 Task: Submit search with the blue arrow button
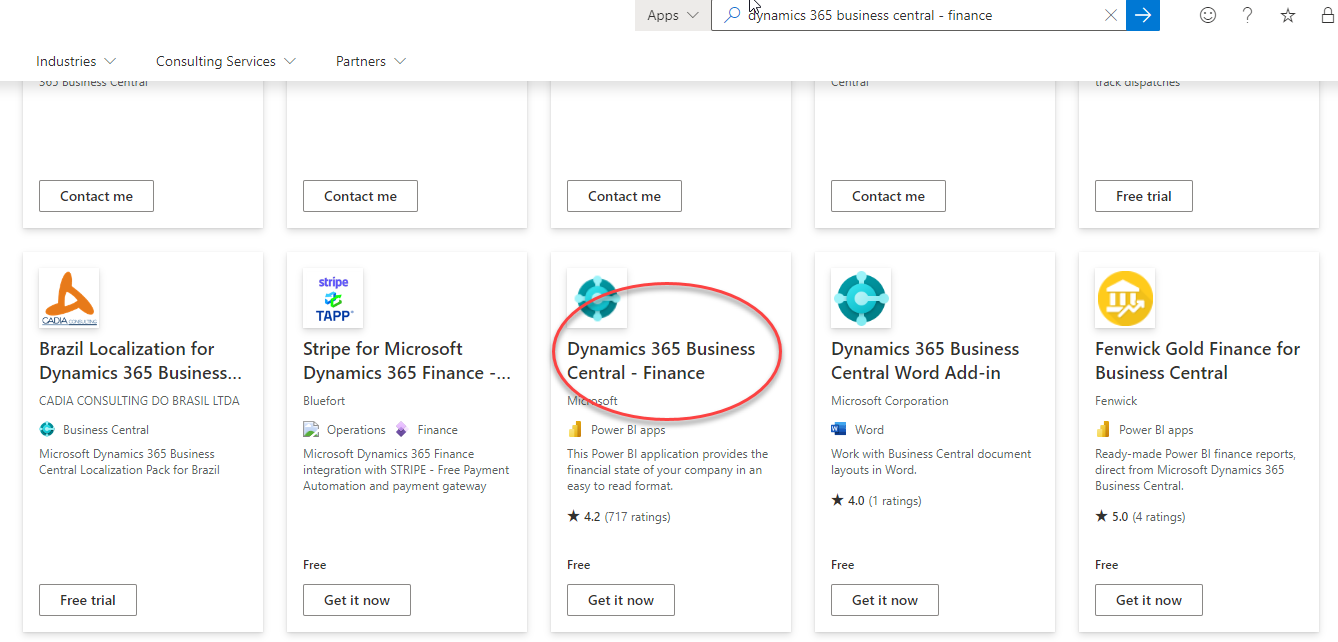click(x=1143, y=15)
